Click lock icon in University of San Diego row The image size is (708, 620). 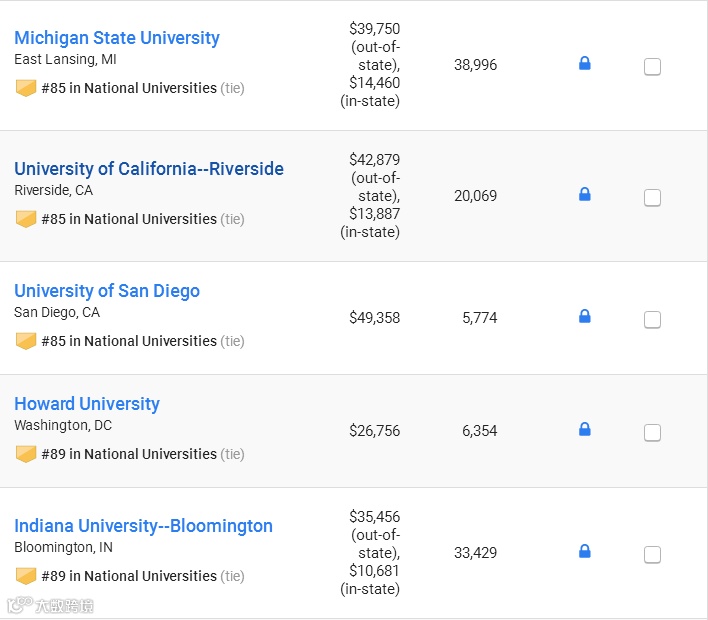(585, 317)
